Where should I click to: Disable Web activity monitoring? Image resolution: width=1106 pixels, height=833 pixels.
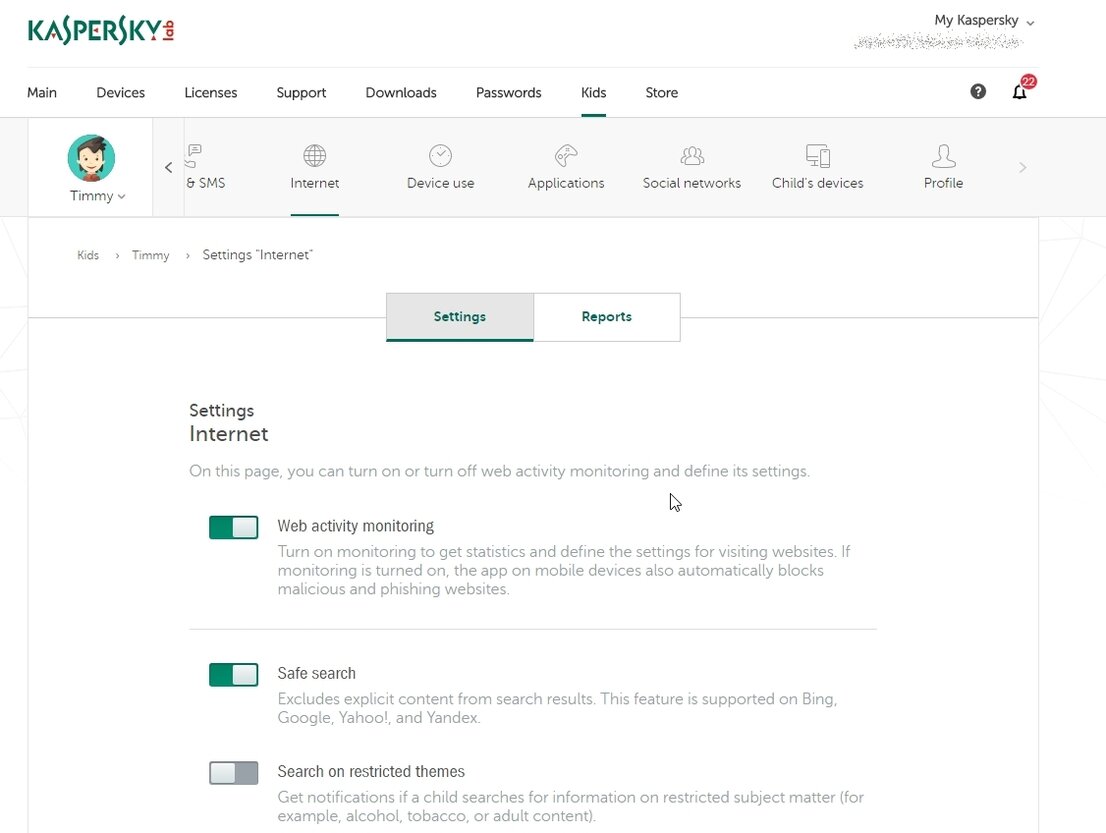tap(233, 526)
